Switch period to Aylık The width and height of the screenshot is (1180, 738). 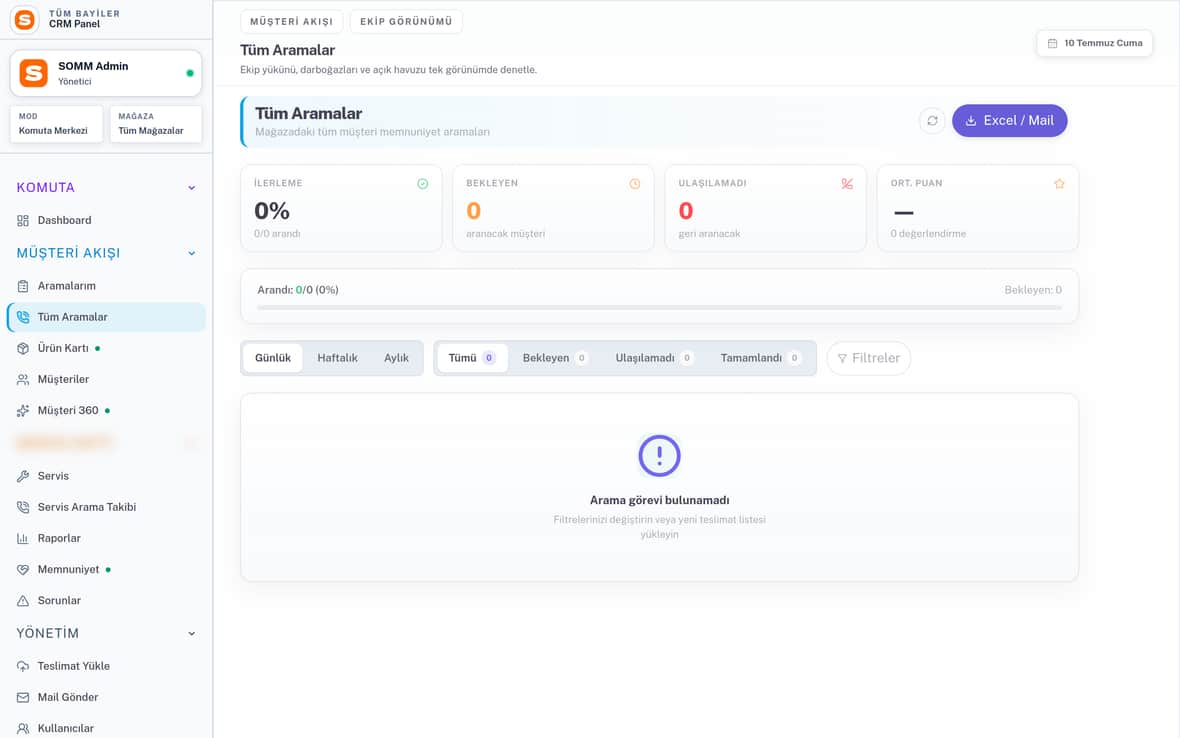click(397, 358)
